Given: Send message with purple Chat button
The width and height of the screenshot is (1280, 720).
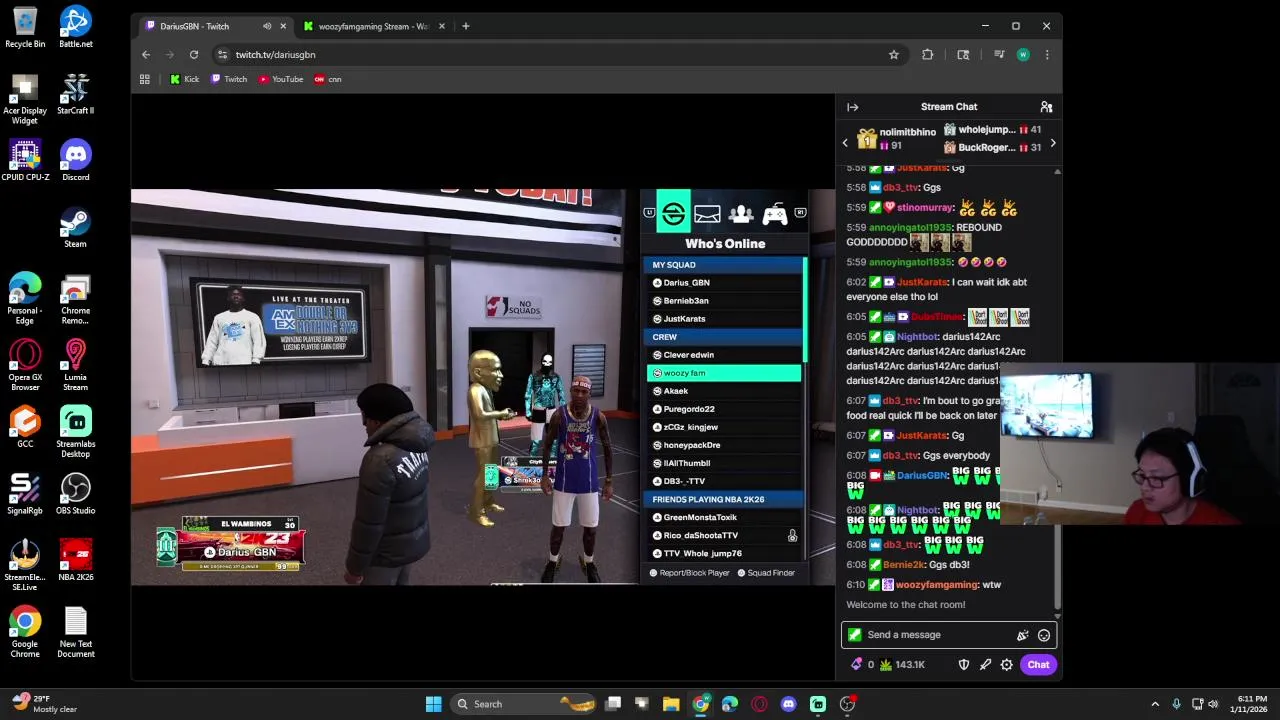Looking at the screenshot, I should click(x=1038, y=665).
